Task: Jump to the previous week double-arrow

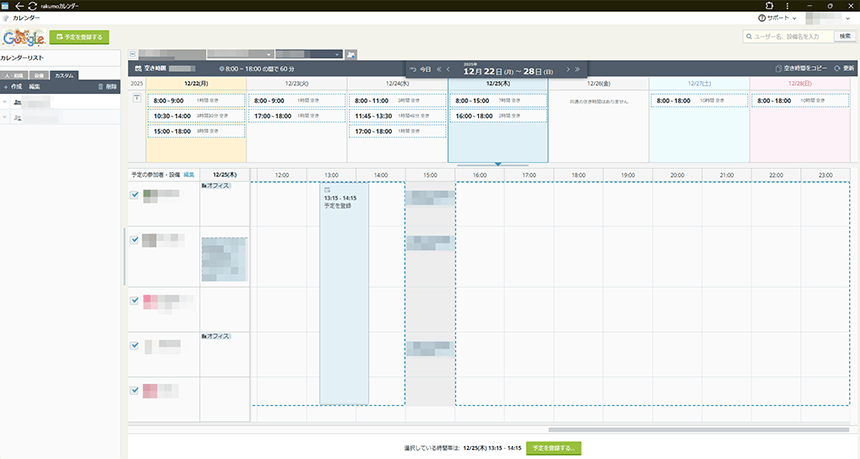Action: pyautogui.click(x=438, y=69)
